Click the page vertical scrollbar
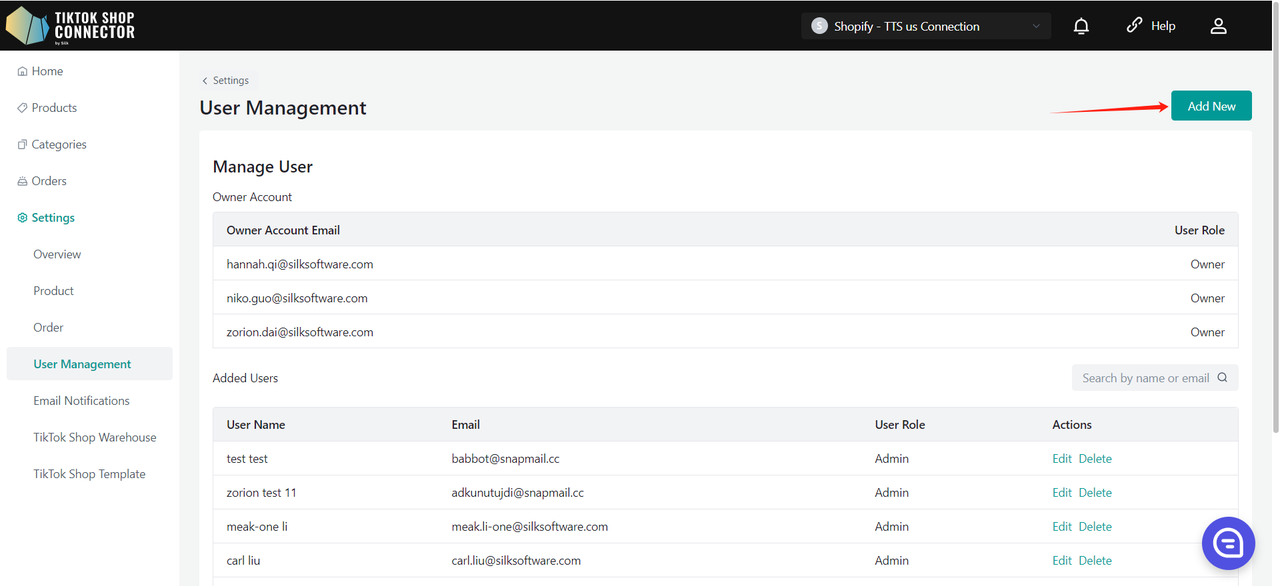This screenshot has height=586, width=1280. pyautogui.click(x=1274, y=250)
